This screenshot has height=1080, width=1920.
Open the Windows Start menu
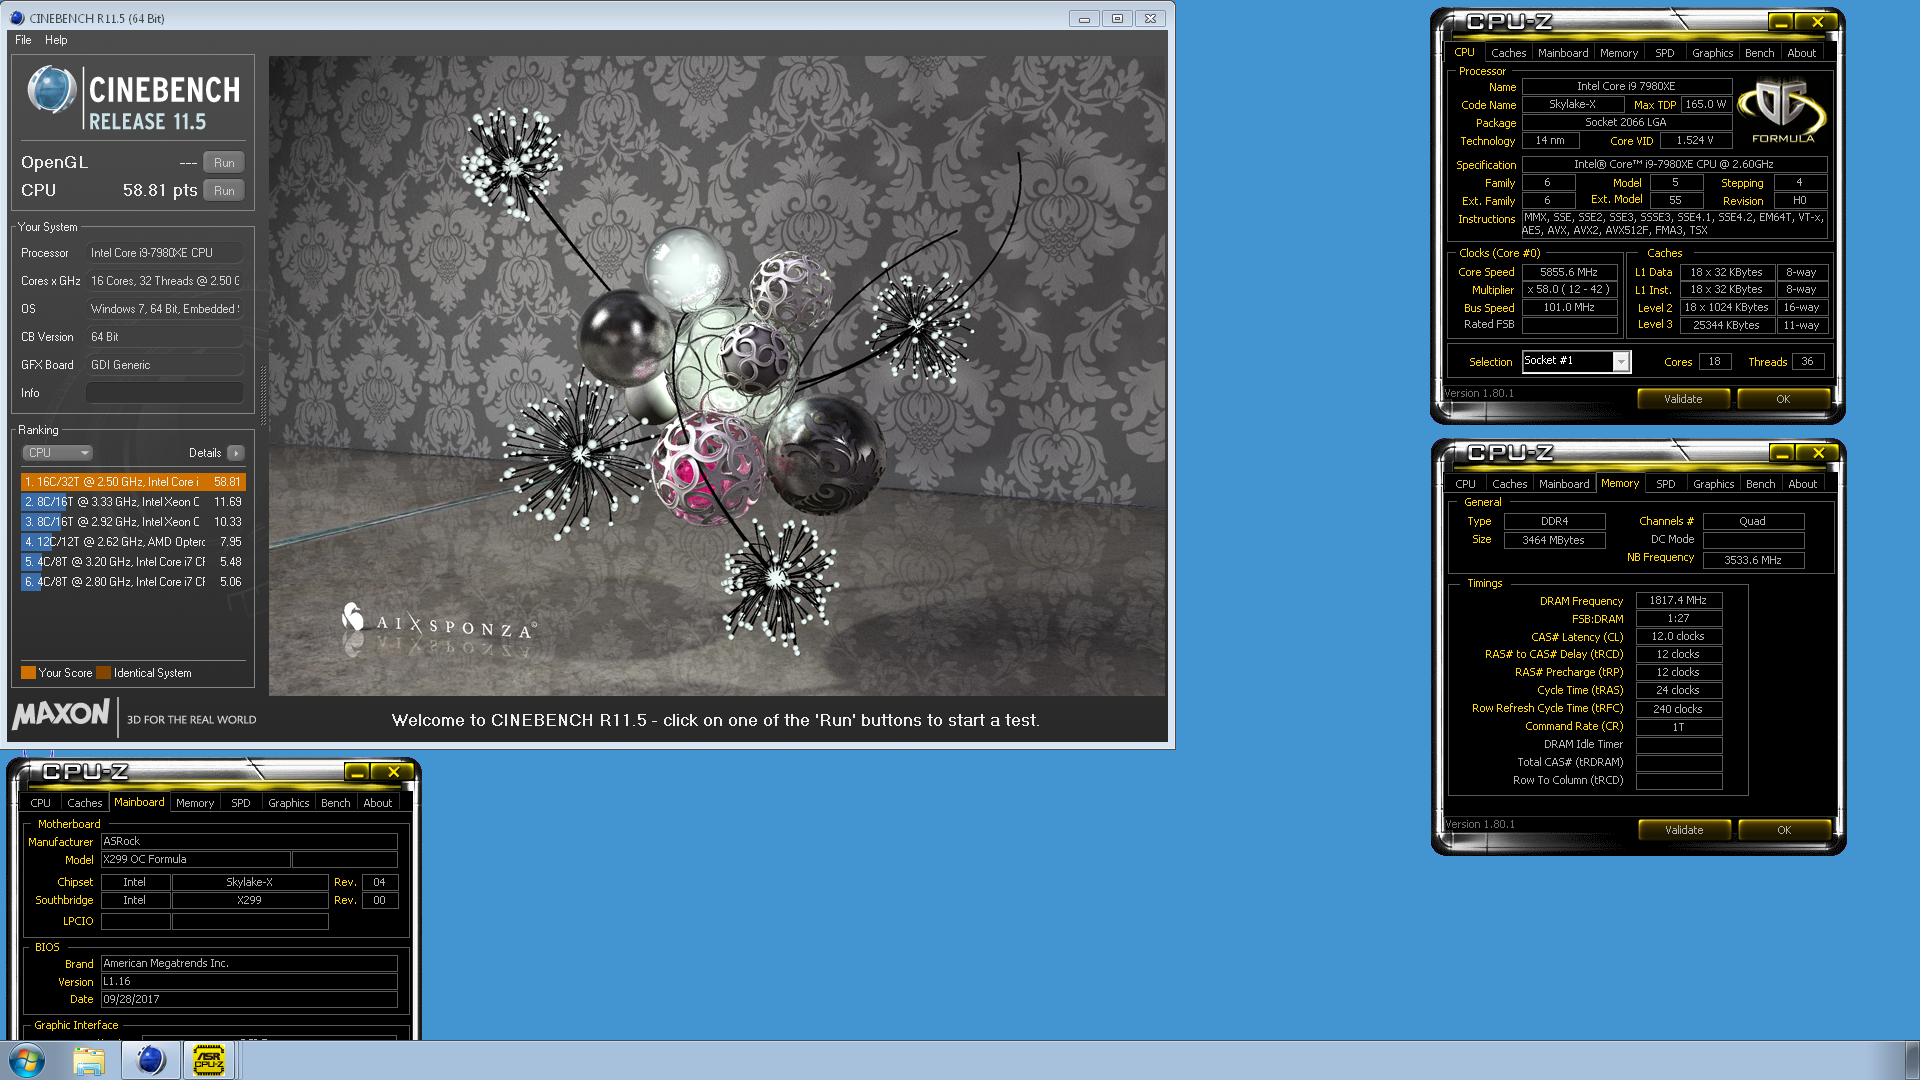point(27,1060)
